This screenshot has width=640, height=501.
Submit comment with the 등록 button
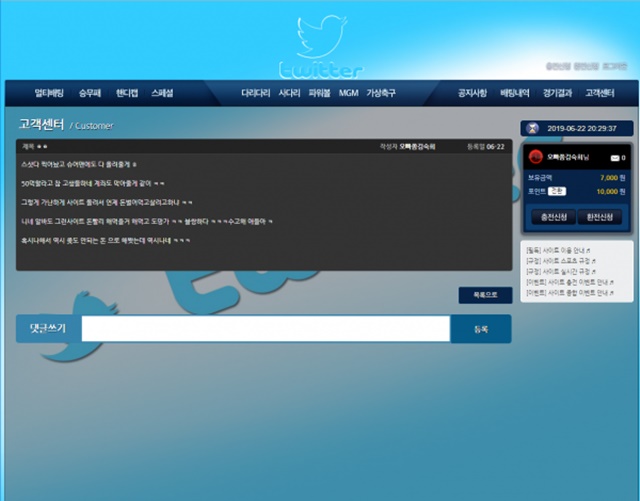481,329
